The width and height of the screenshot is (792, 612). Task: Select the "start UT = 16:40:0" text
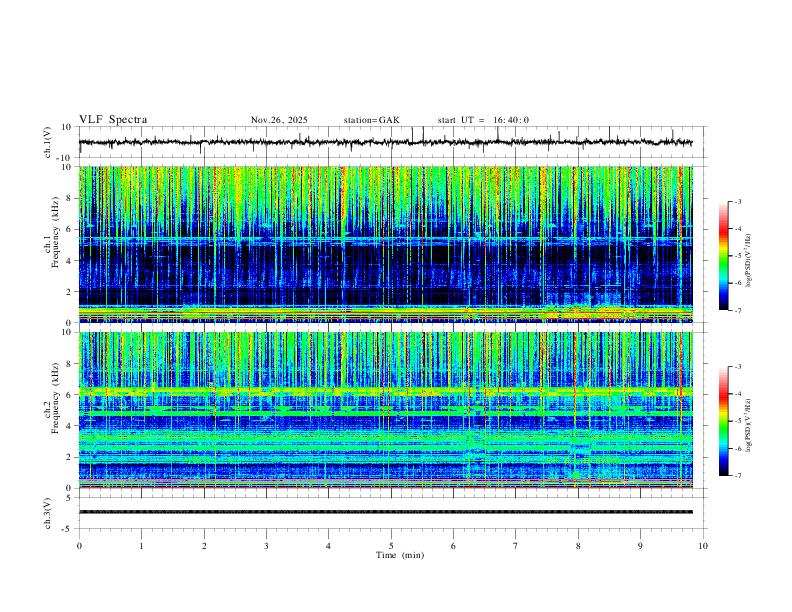pyautogui.click(x=483, y=120)
